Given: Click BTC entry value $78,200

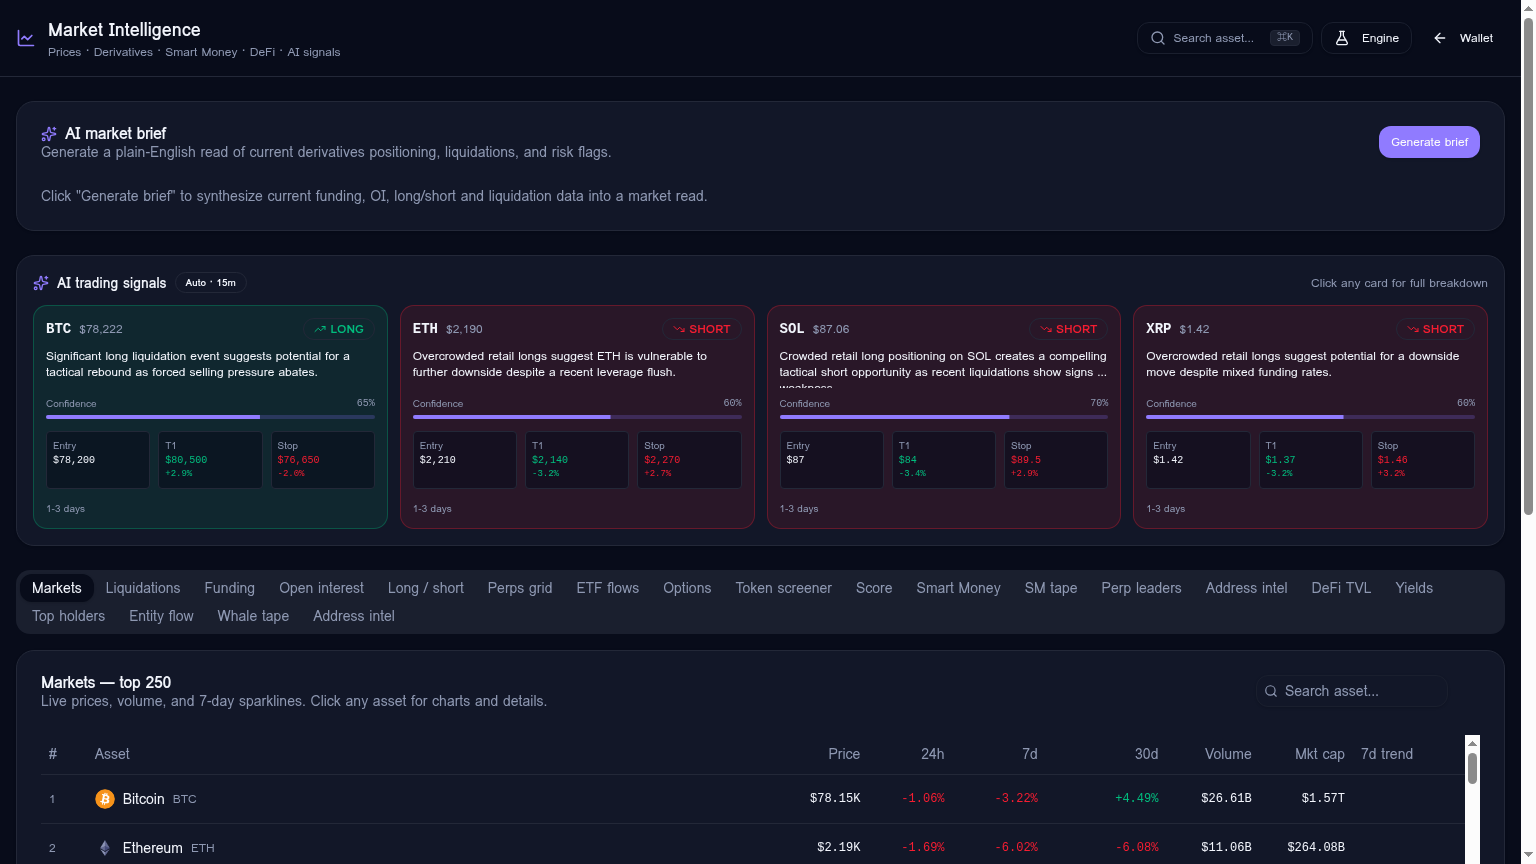Looking at the screenshot, I should click(x=74, y=460).
